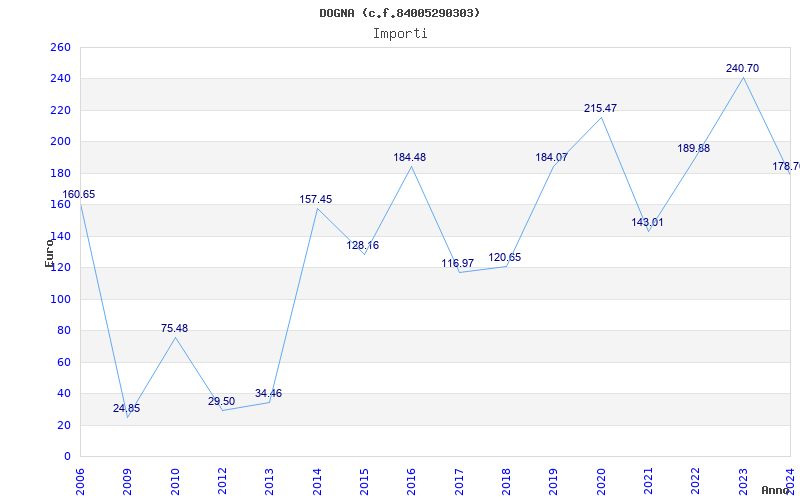Click the y-axis value 20
This screenshot has width=800, height=500.
pyautogui.click(x=63, y=425)
